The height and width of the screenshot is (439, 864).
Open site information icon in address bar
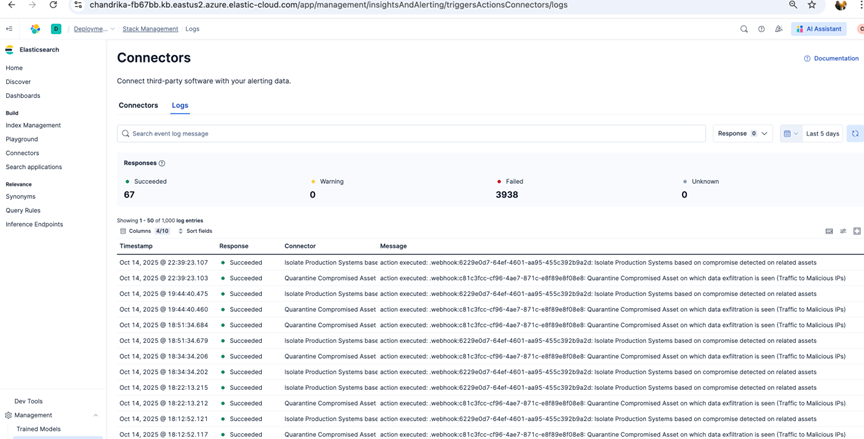tap(78, 5)
